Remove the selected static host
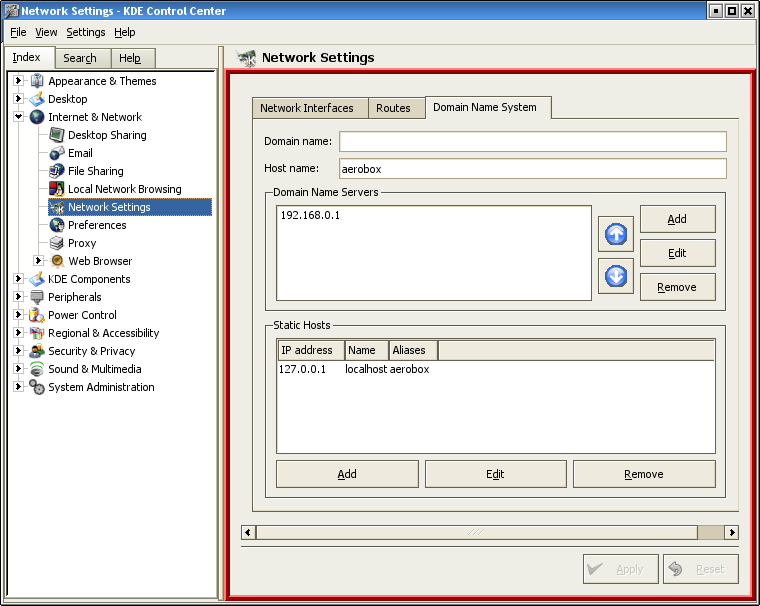This screenshot has width=760, height=606. pos(644,474)
